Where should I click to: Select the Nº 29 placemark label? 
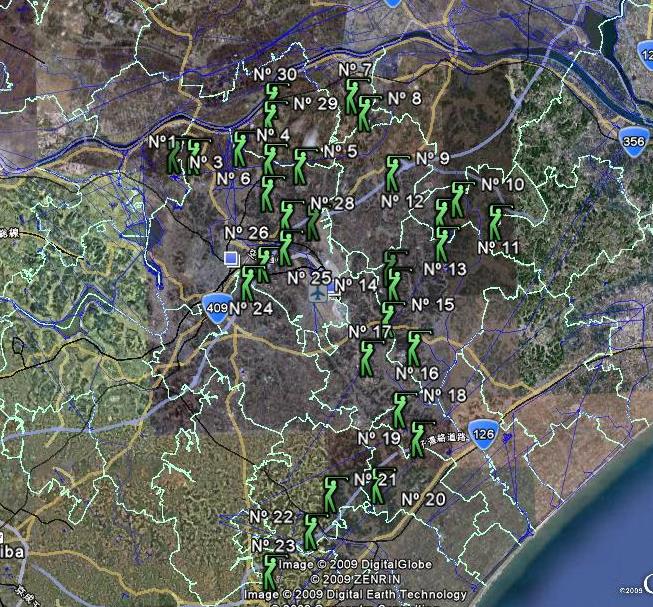[313, 103]
